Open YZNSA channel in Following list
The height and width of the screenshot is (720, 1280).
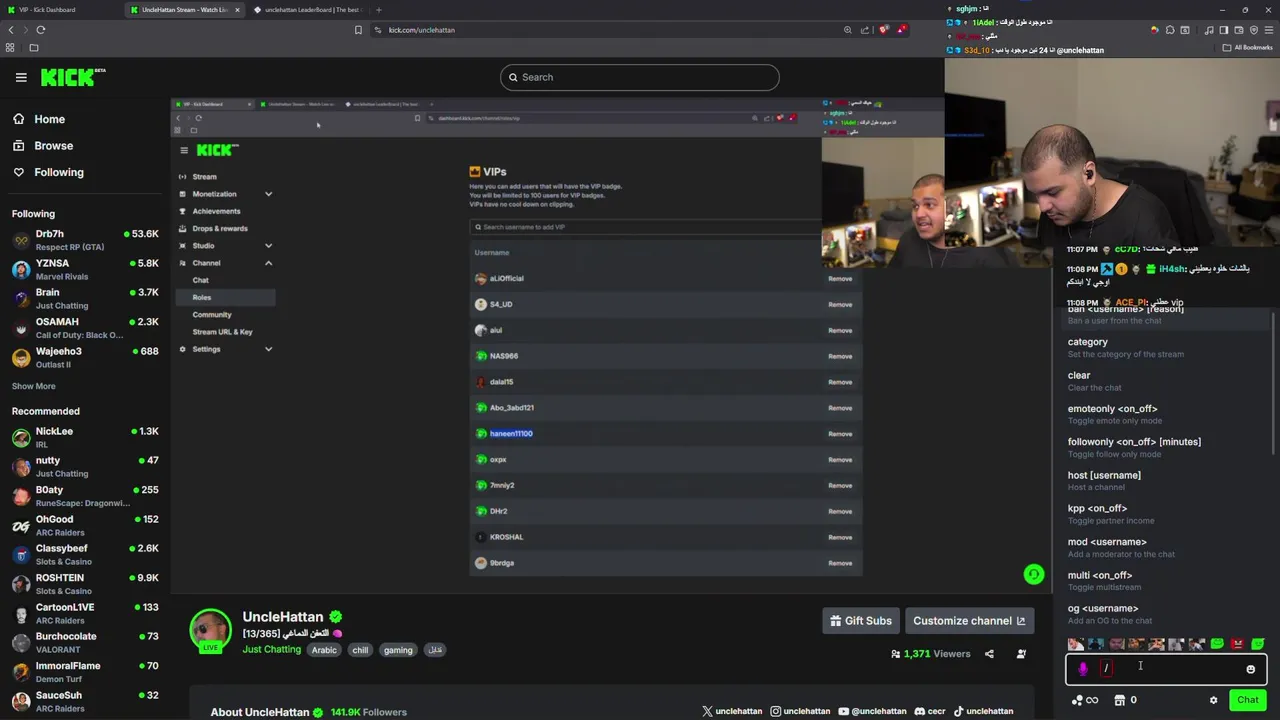point(85,269)
